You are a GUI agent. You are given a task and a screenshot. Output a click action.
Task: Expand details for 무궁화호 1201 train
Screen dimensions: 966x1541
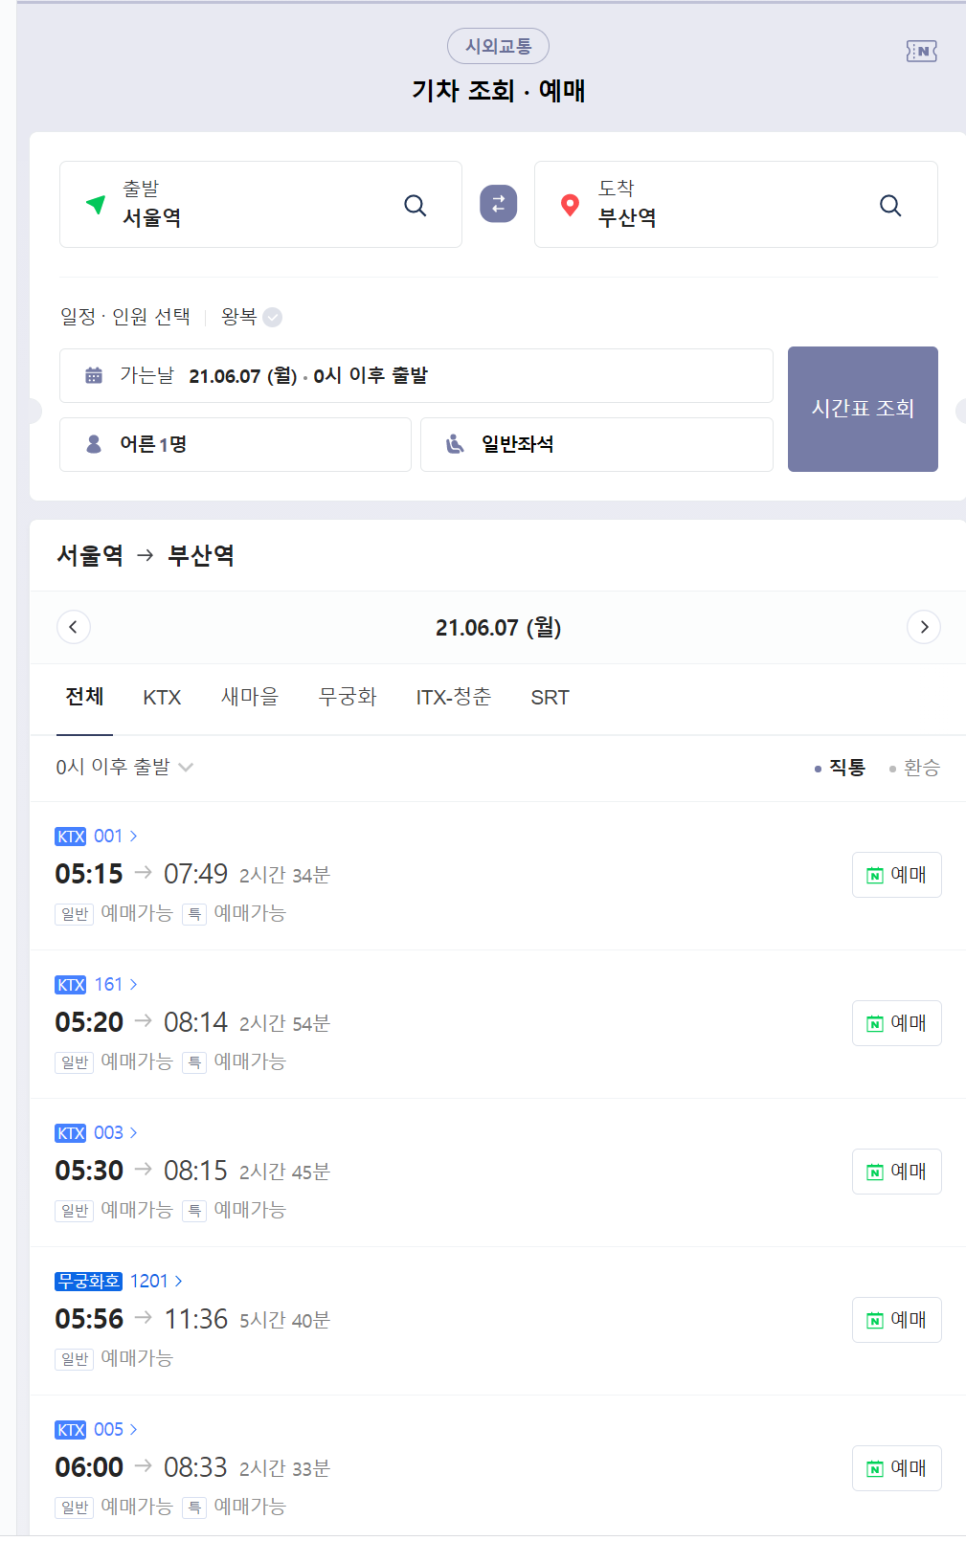tap(156, 1281)
